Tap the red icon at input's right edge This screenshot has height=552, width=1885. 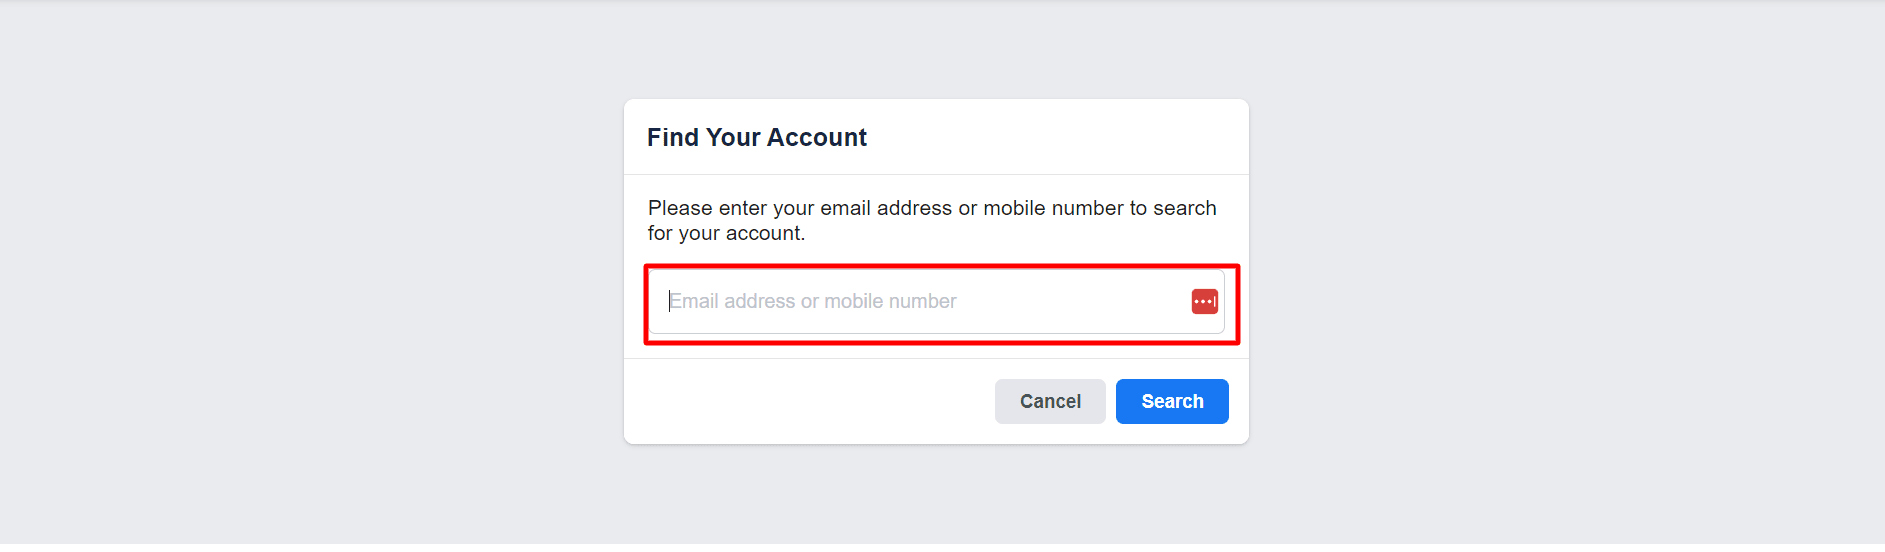coord(1204,301)
